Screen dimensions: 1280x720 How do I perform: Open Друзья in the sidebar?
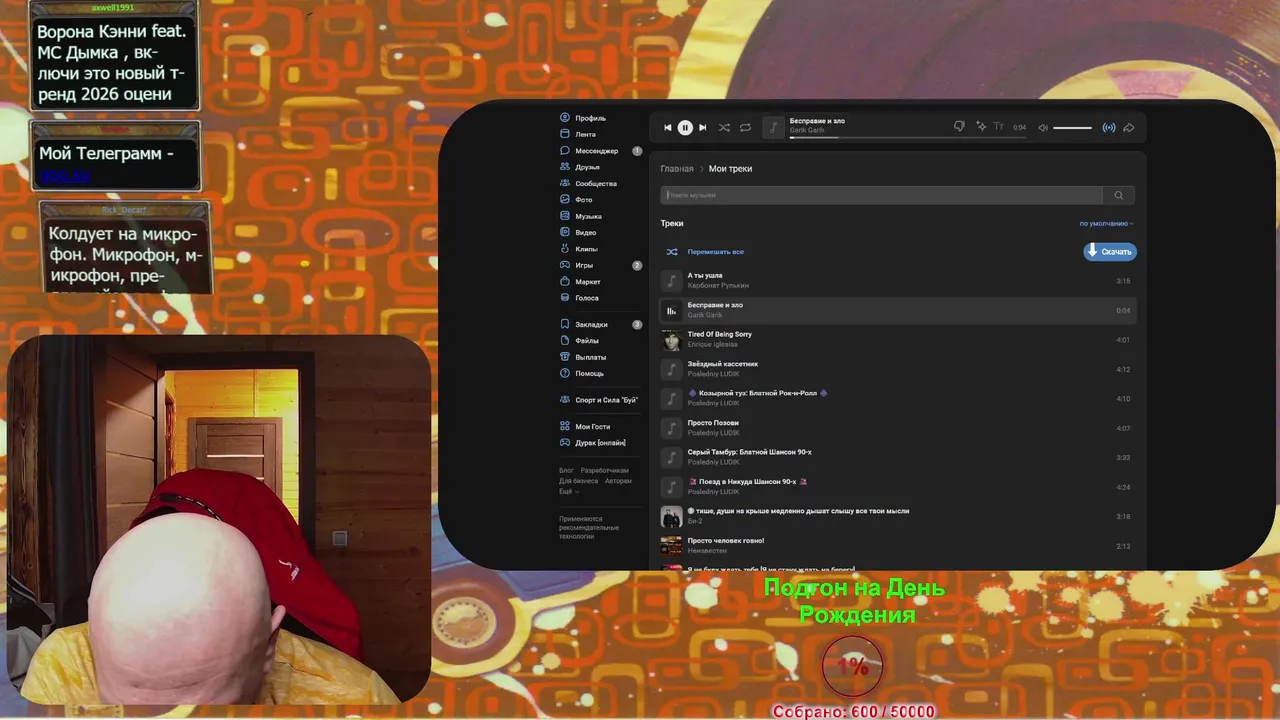587,167
